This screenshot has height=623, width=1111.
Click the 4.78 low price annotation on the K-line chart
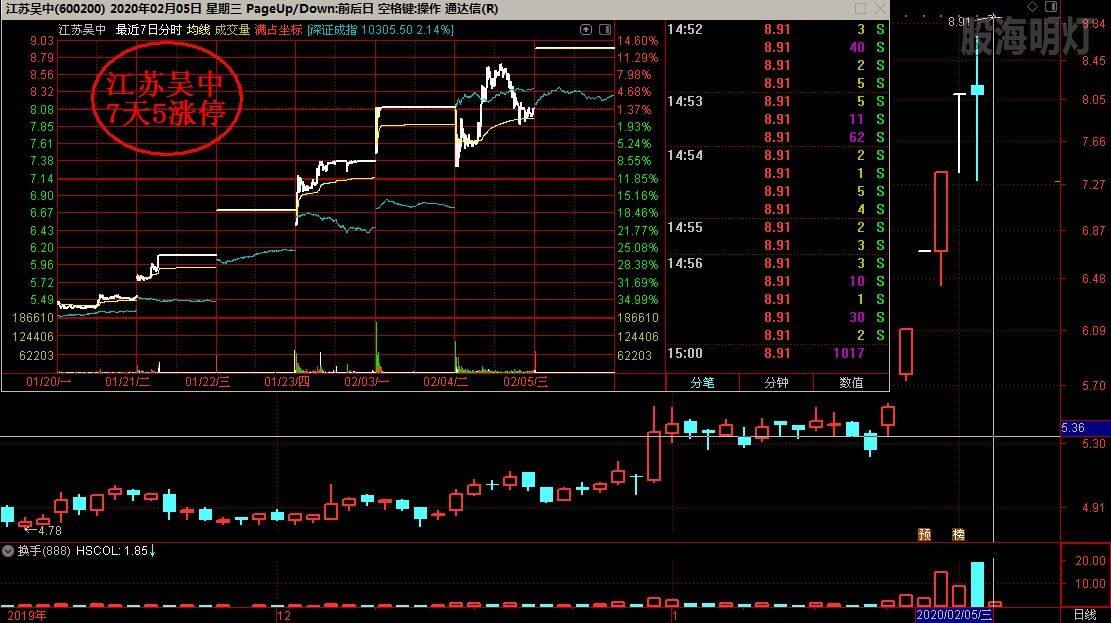click(x=48, y=530)
